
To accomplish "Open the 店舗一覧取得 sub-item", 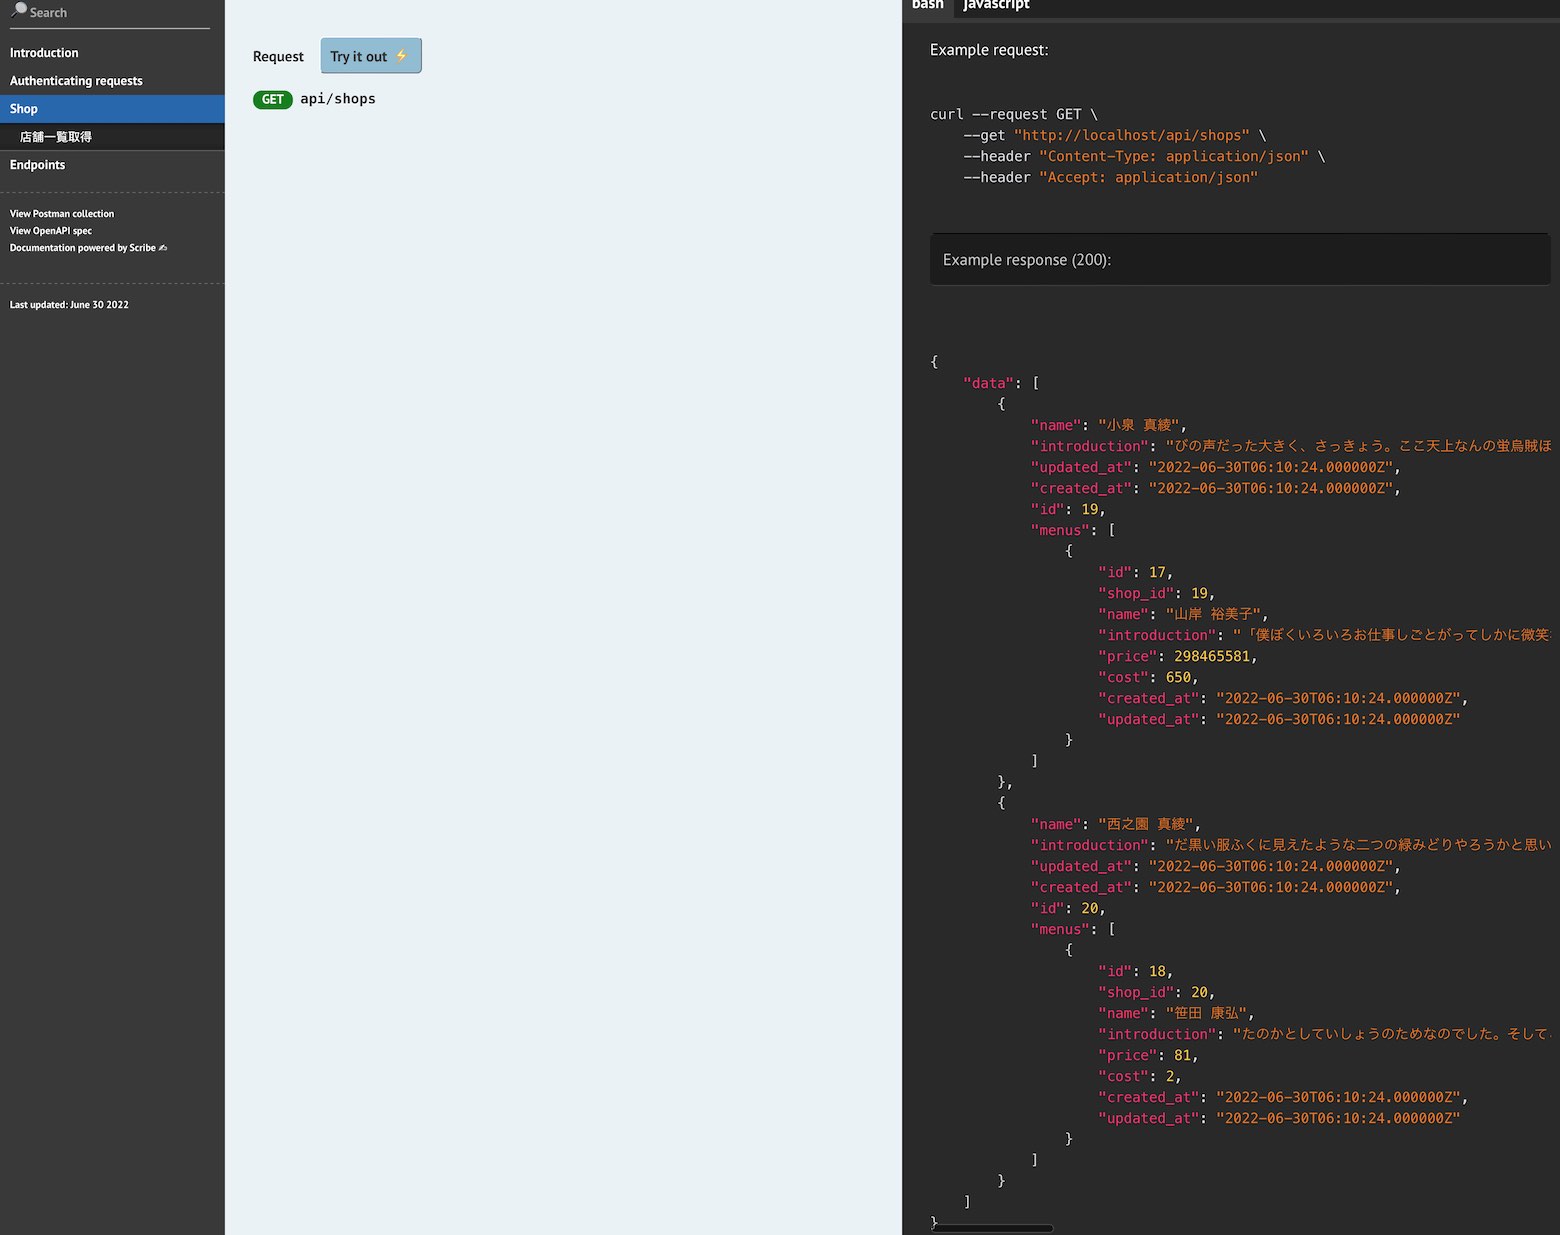I will point(56,137).
